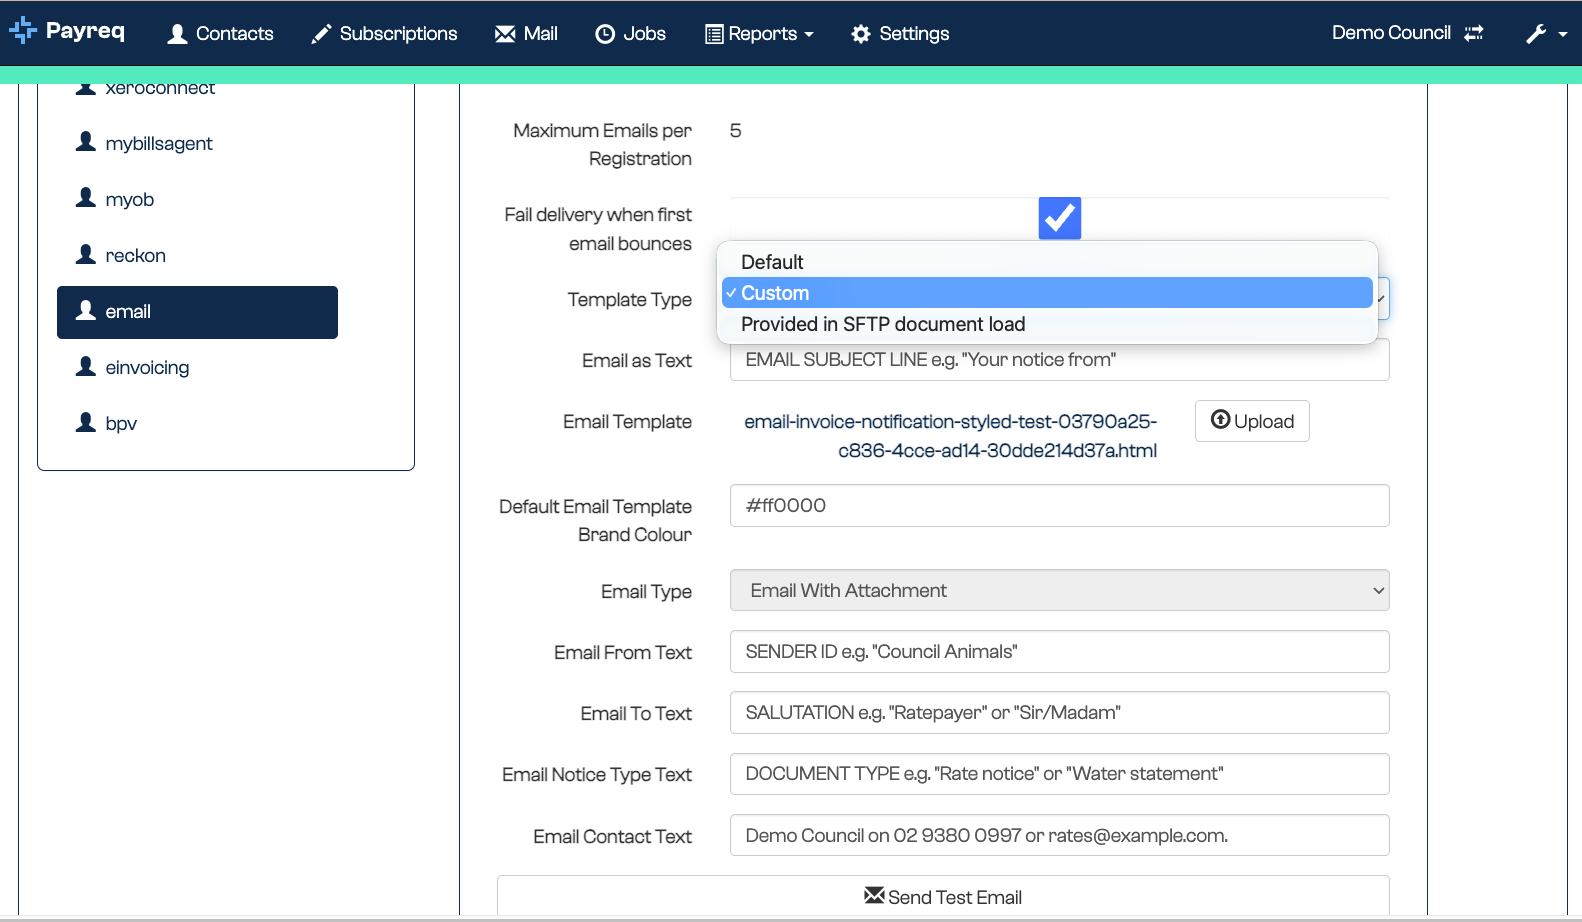Screen dimensions: 1582x922
Task: Select the email channel tab
Action: [x=197, y=312]
